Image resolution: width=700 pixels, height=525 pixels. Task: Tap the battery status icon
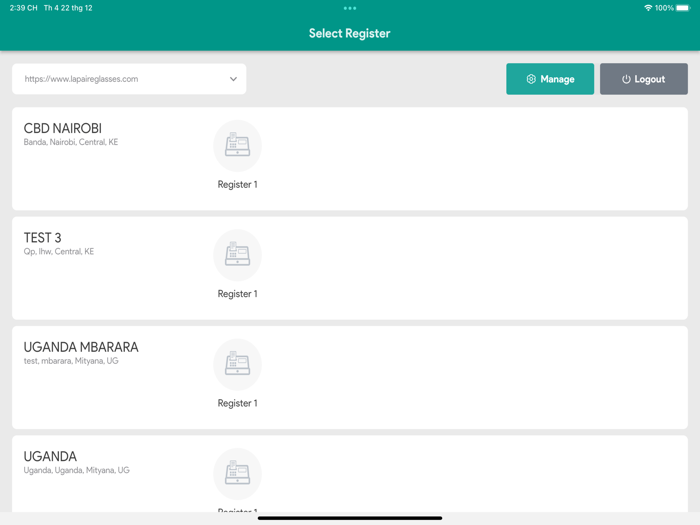[683, 8]
